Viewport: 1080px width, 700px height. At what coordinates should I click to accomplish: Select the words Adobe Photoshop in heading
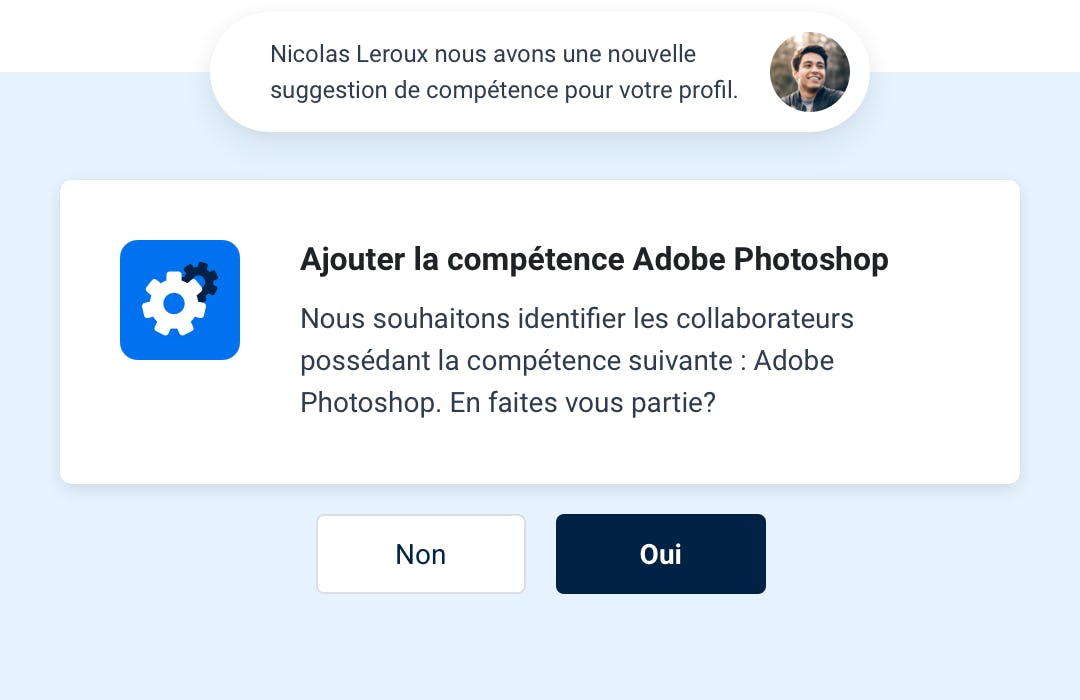click(760, 260)
